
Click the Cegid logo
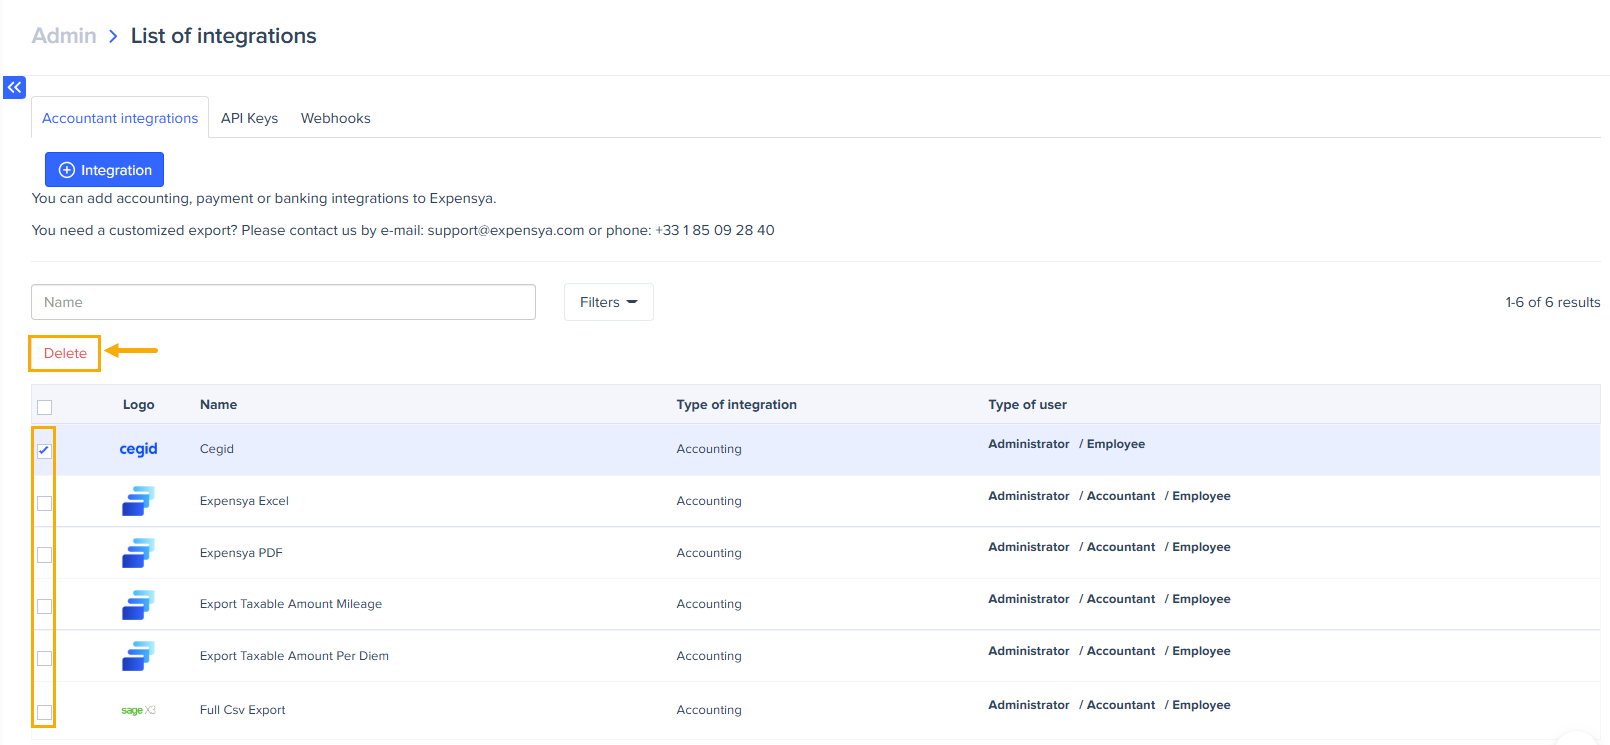point(138,449)
